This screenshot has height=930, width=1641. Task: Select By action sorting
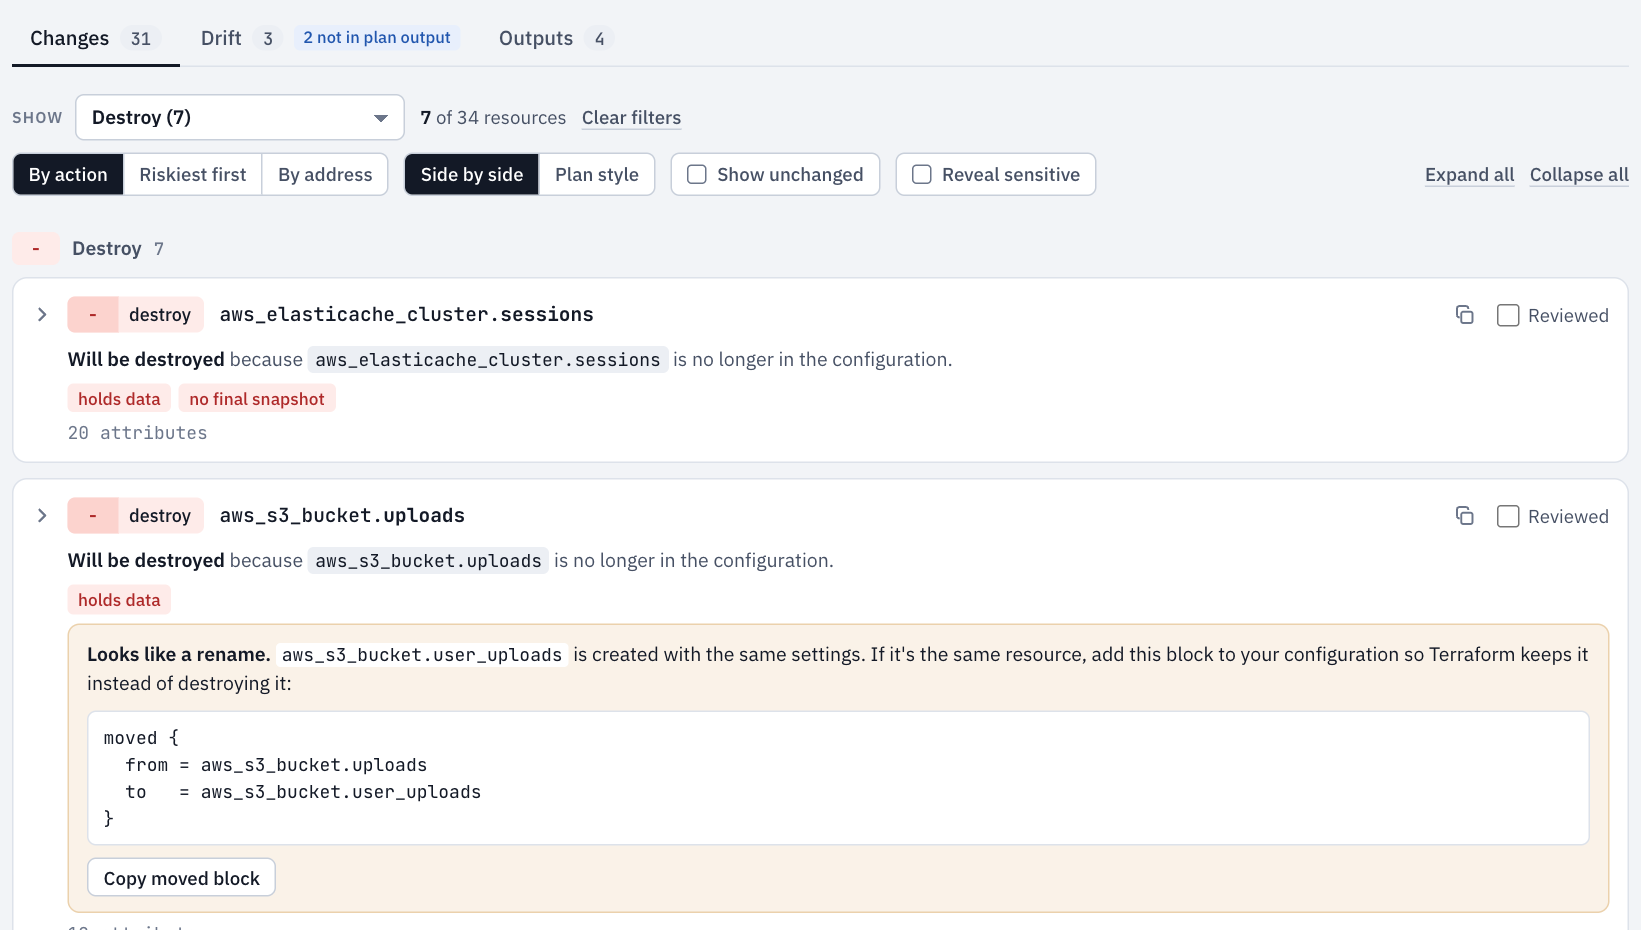coord(68,175)
